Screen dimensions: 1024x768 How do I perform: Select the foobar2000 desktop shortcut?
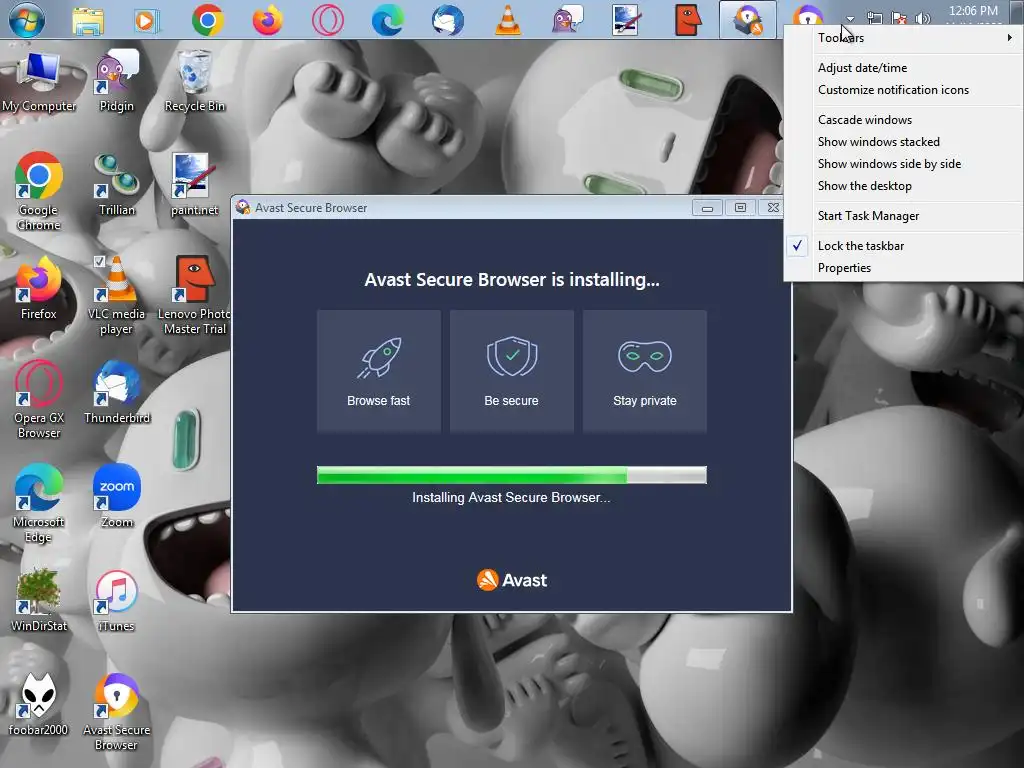39,705
